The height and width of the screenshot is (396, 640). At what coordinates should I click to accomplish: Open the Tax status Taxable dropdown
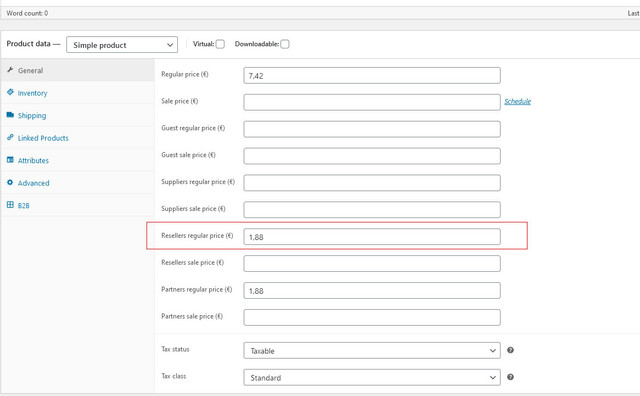click(x=372, y=351)
